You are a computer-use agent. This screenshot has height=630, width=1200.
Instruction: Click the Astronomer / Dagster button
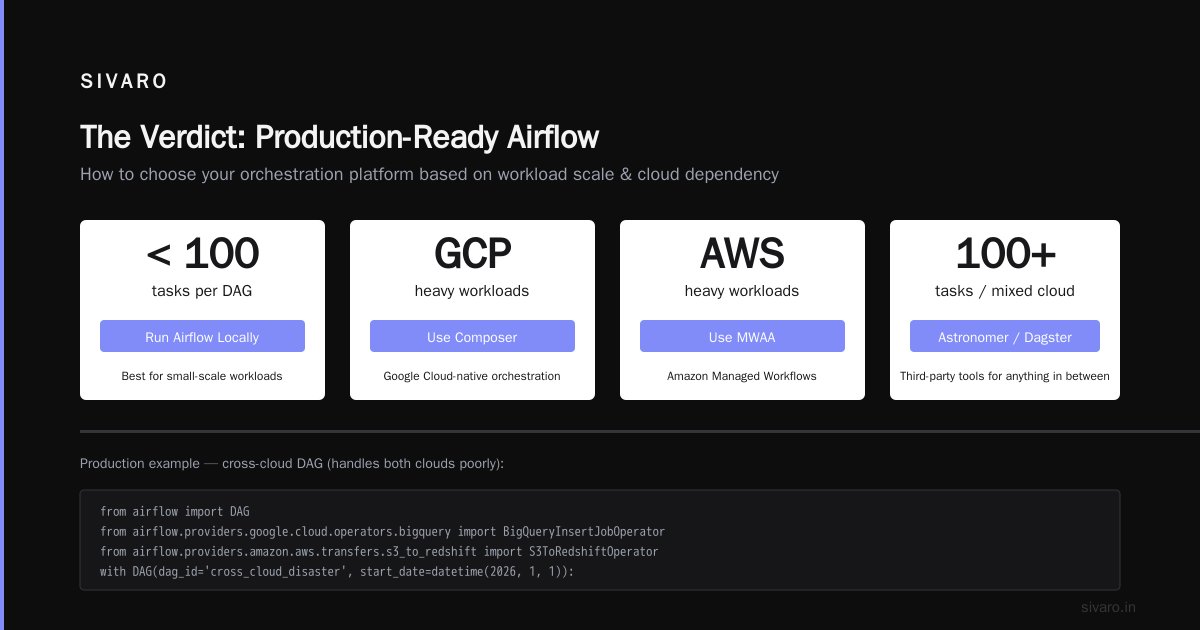[1005, 336]
